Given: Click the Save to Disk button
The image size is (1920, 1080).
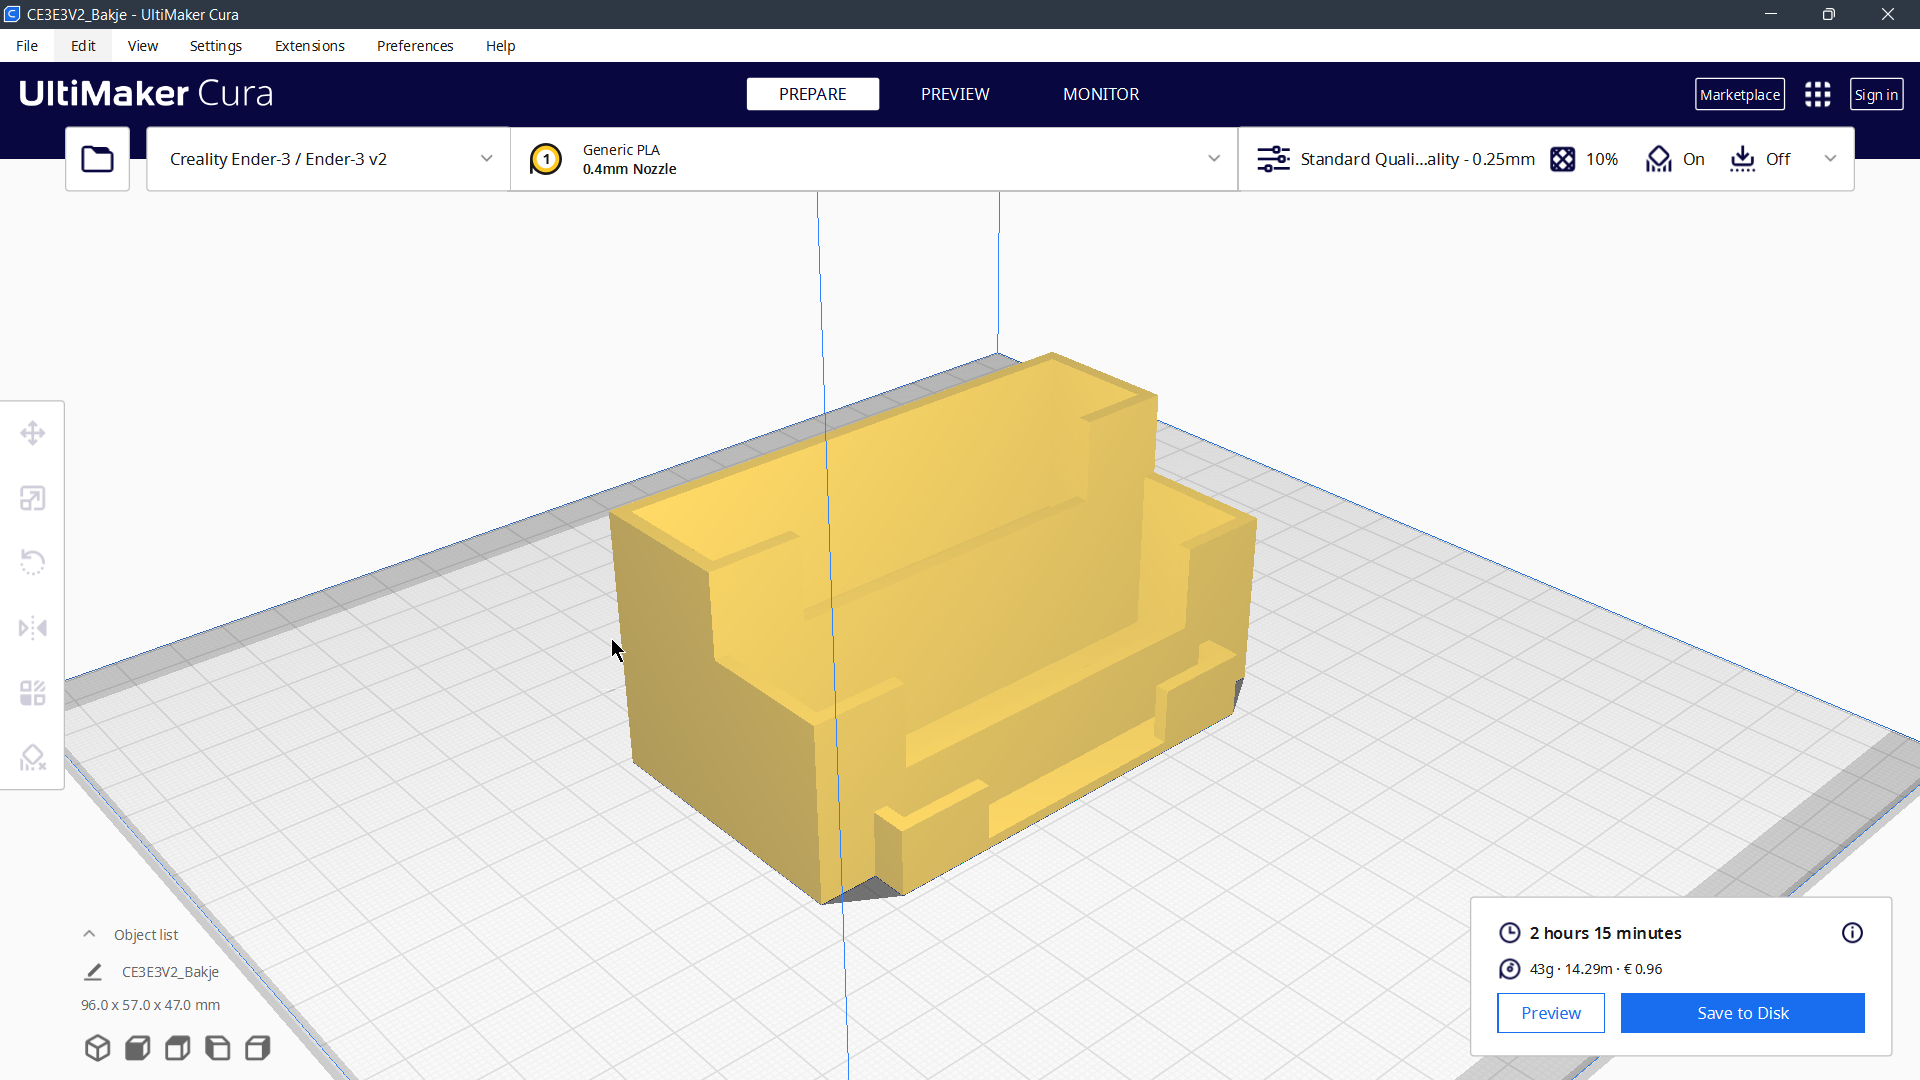Looking at the screenshot, I should click(x=1742, y=1013).
